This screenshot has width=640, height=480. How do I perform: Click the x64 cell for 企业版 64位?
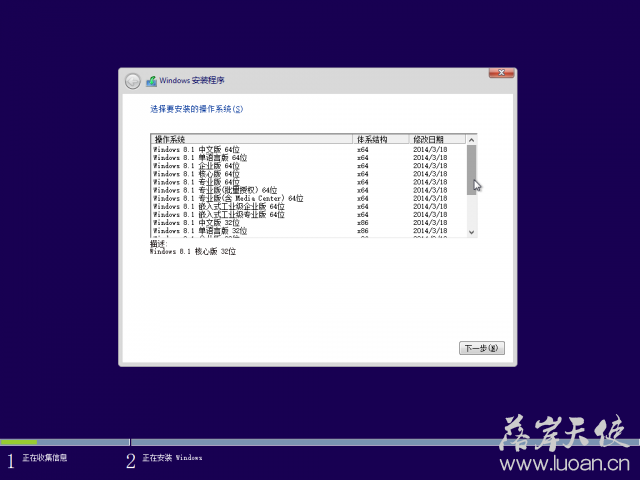(362, 166)
